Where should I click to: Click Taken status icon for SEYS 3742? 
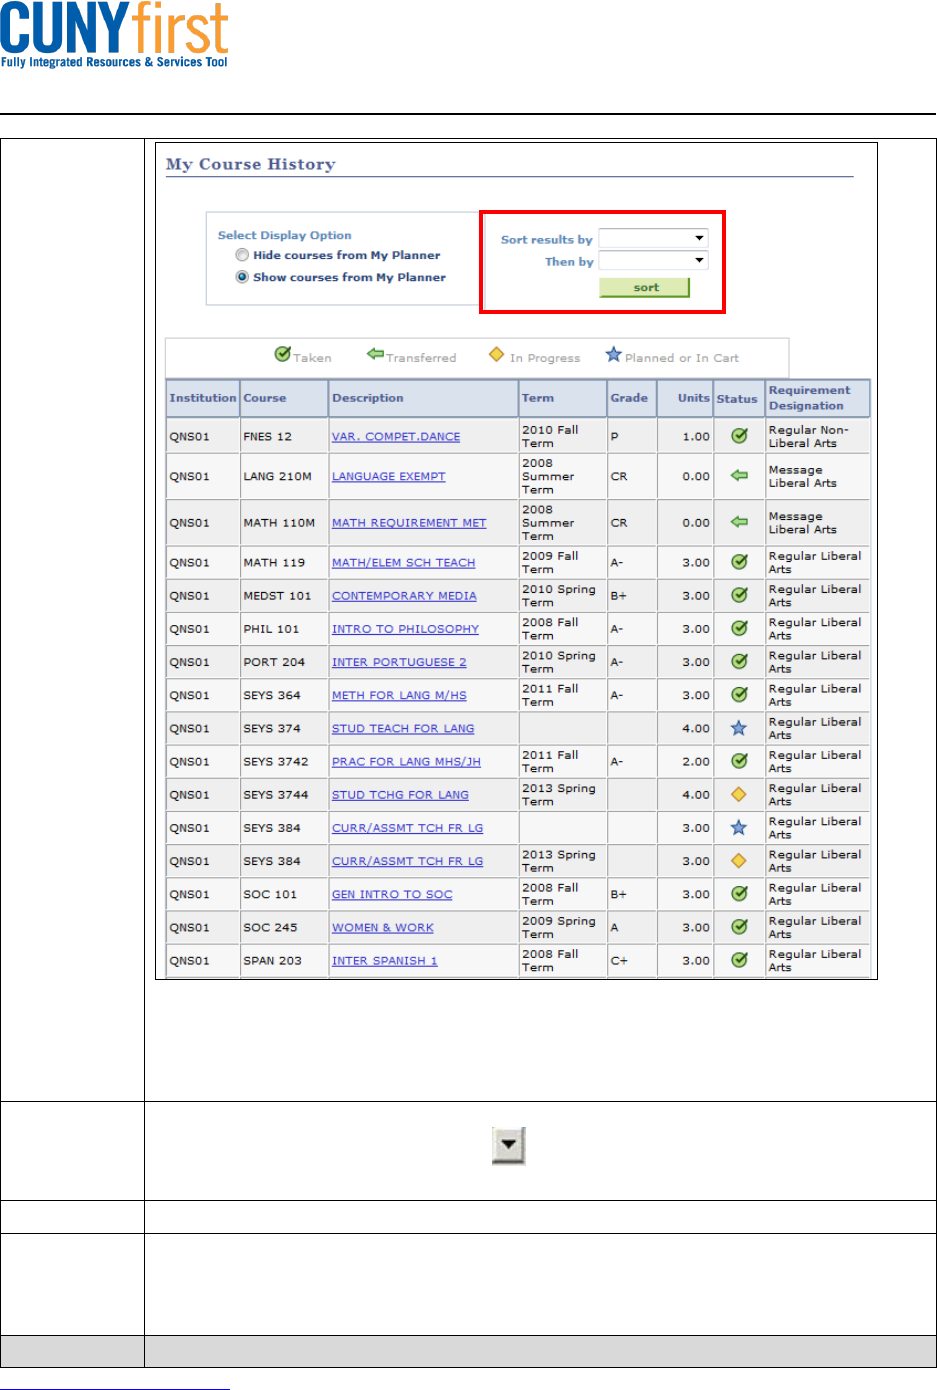tap(739, 761)
